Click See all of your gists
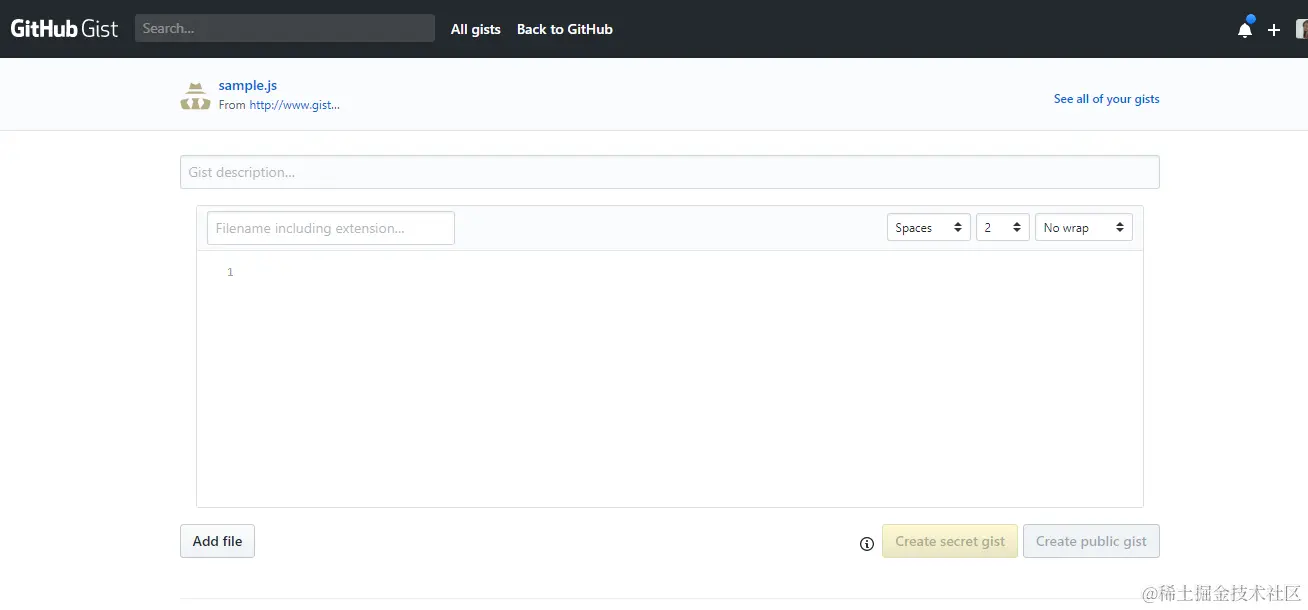Screen dimensions: 1308x610 tap(1106, 98)
